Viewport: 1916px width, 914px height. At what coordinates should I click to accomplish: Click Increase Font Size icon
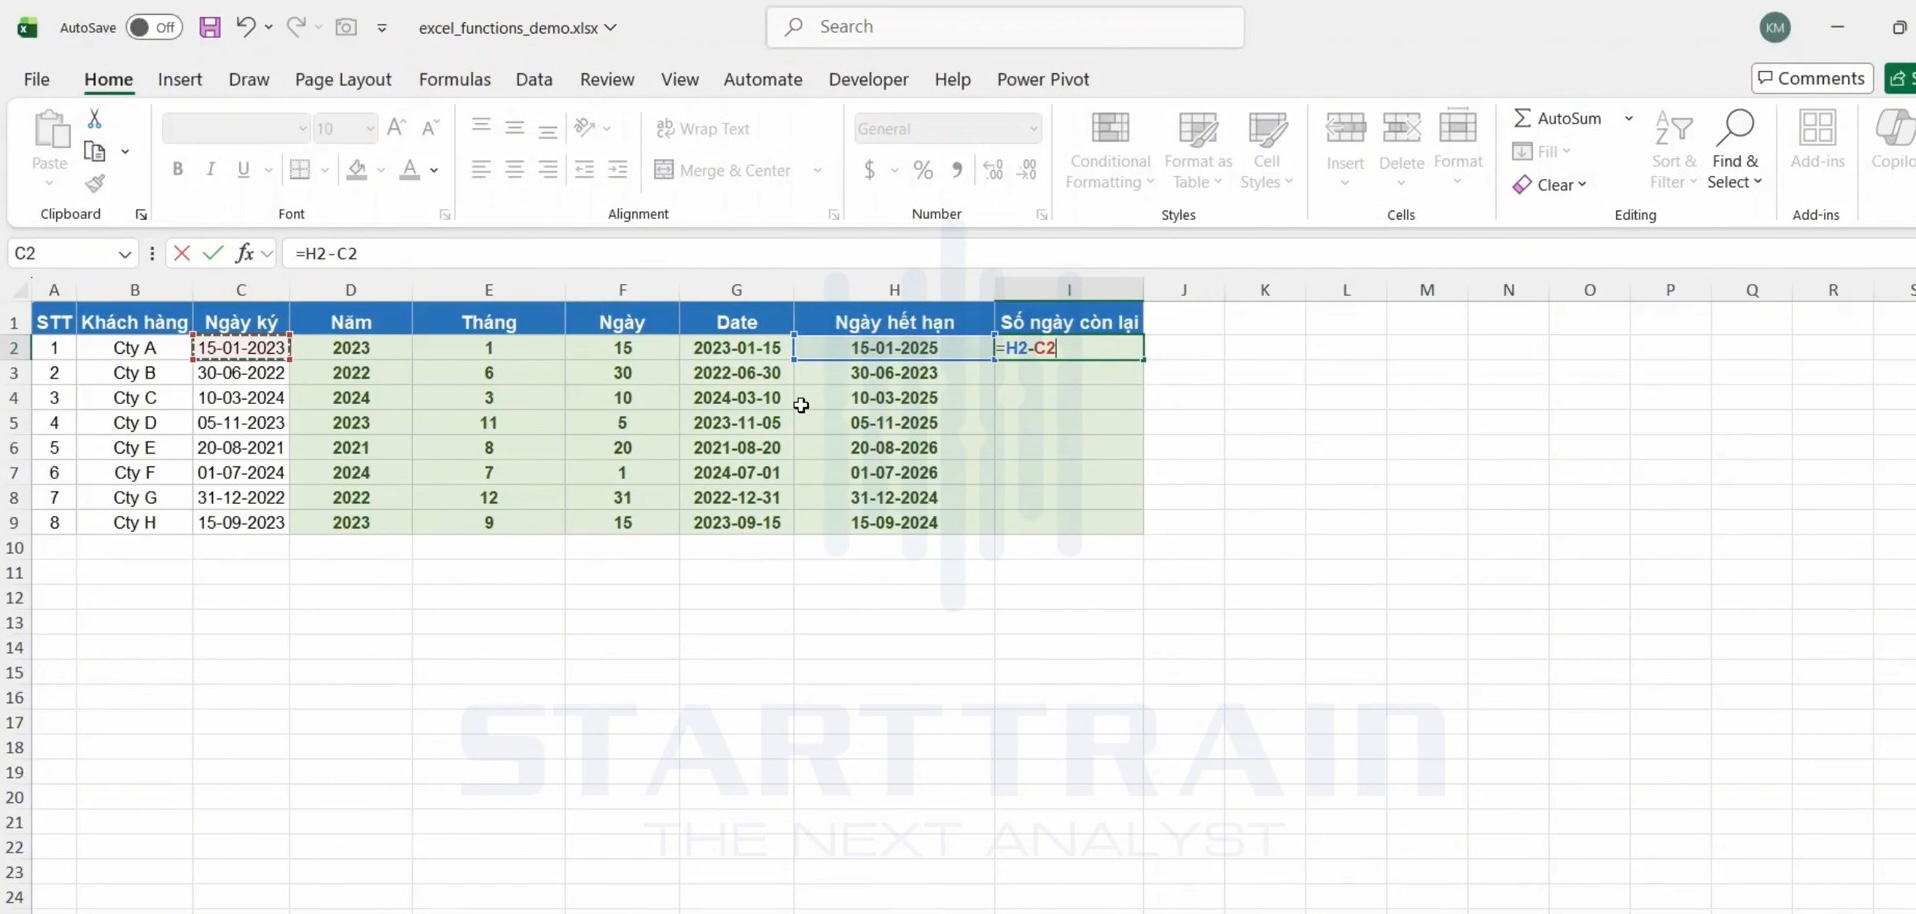(396, 128)
